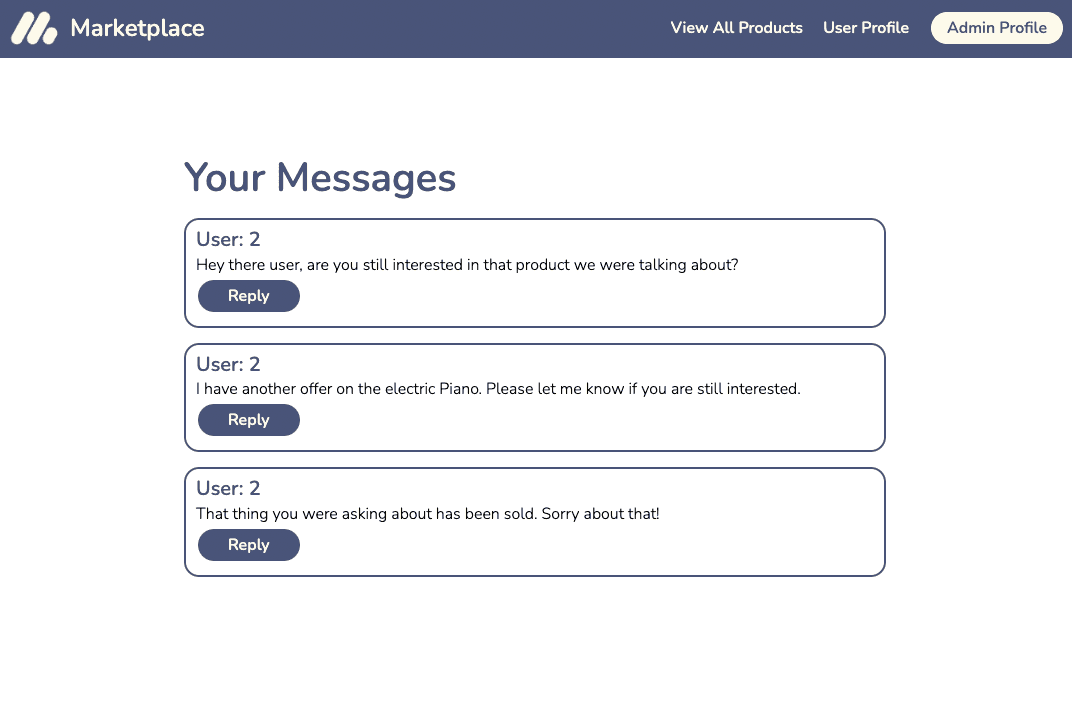Click 'User: 2' label in Piano message
Screen dimensions: 1072x728
click(228, 364)
